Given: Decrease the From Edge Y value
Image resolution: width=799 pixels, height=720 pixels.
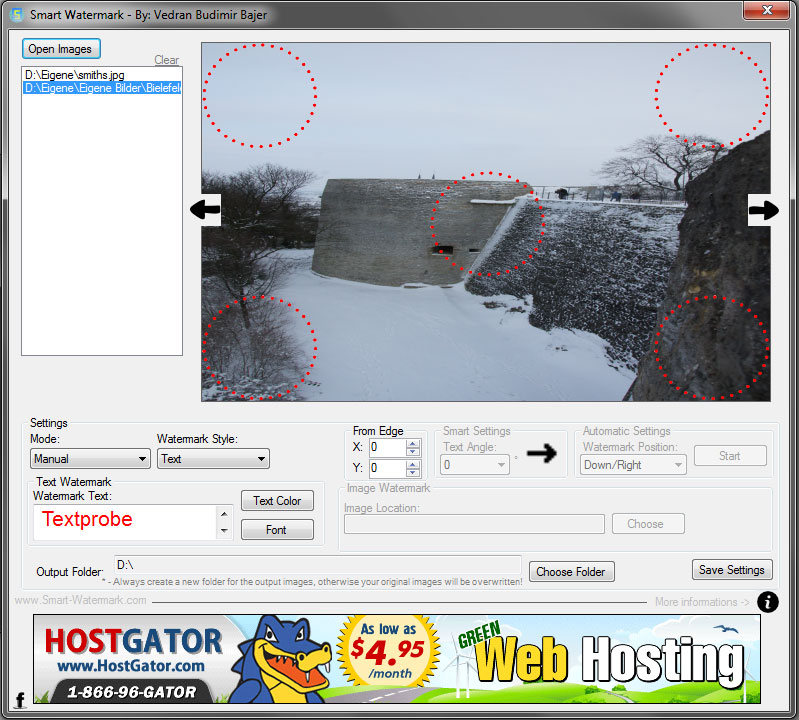Looking at the screenshot, I should pos(413,472).
